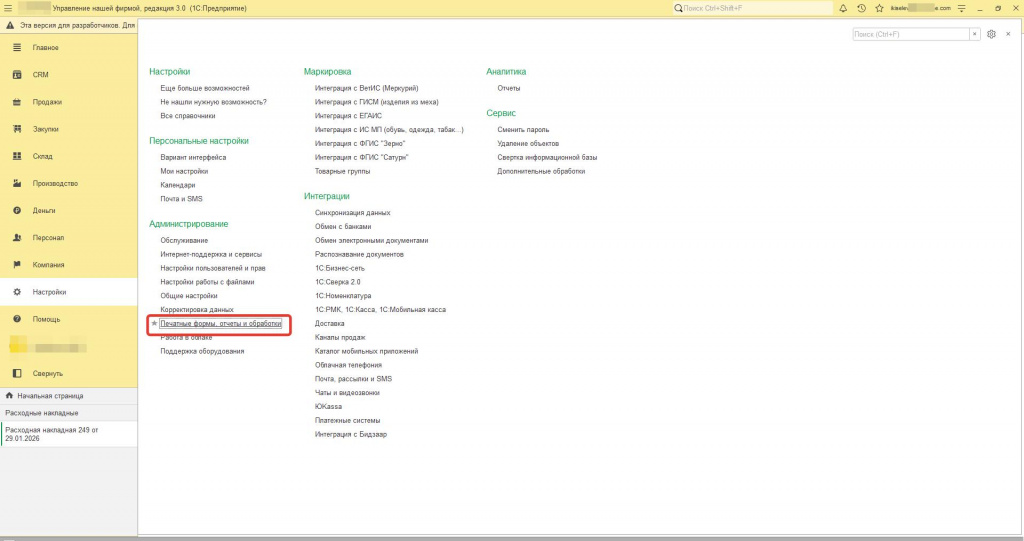
Task: Click the Деньги coin icon
Action: 17,210
